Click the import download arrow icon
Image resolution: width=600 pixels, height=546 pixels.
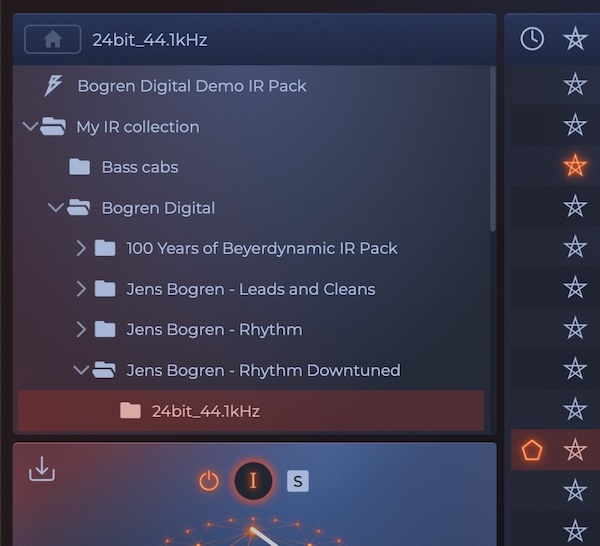click(42, 469)
